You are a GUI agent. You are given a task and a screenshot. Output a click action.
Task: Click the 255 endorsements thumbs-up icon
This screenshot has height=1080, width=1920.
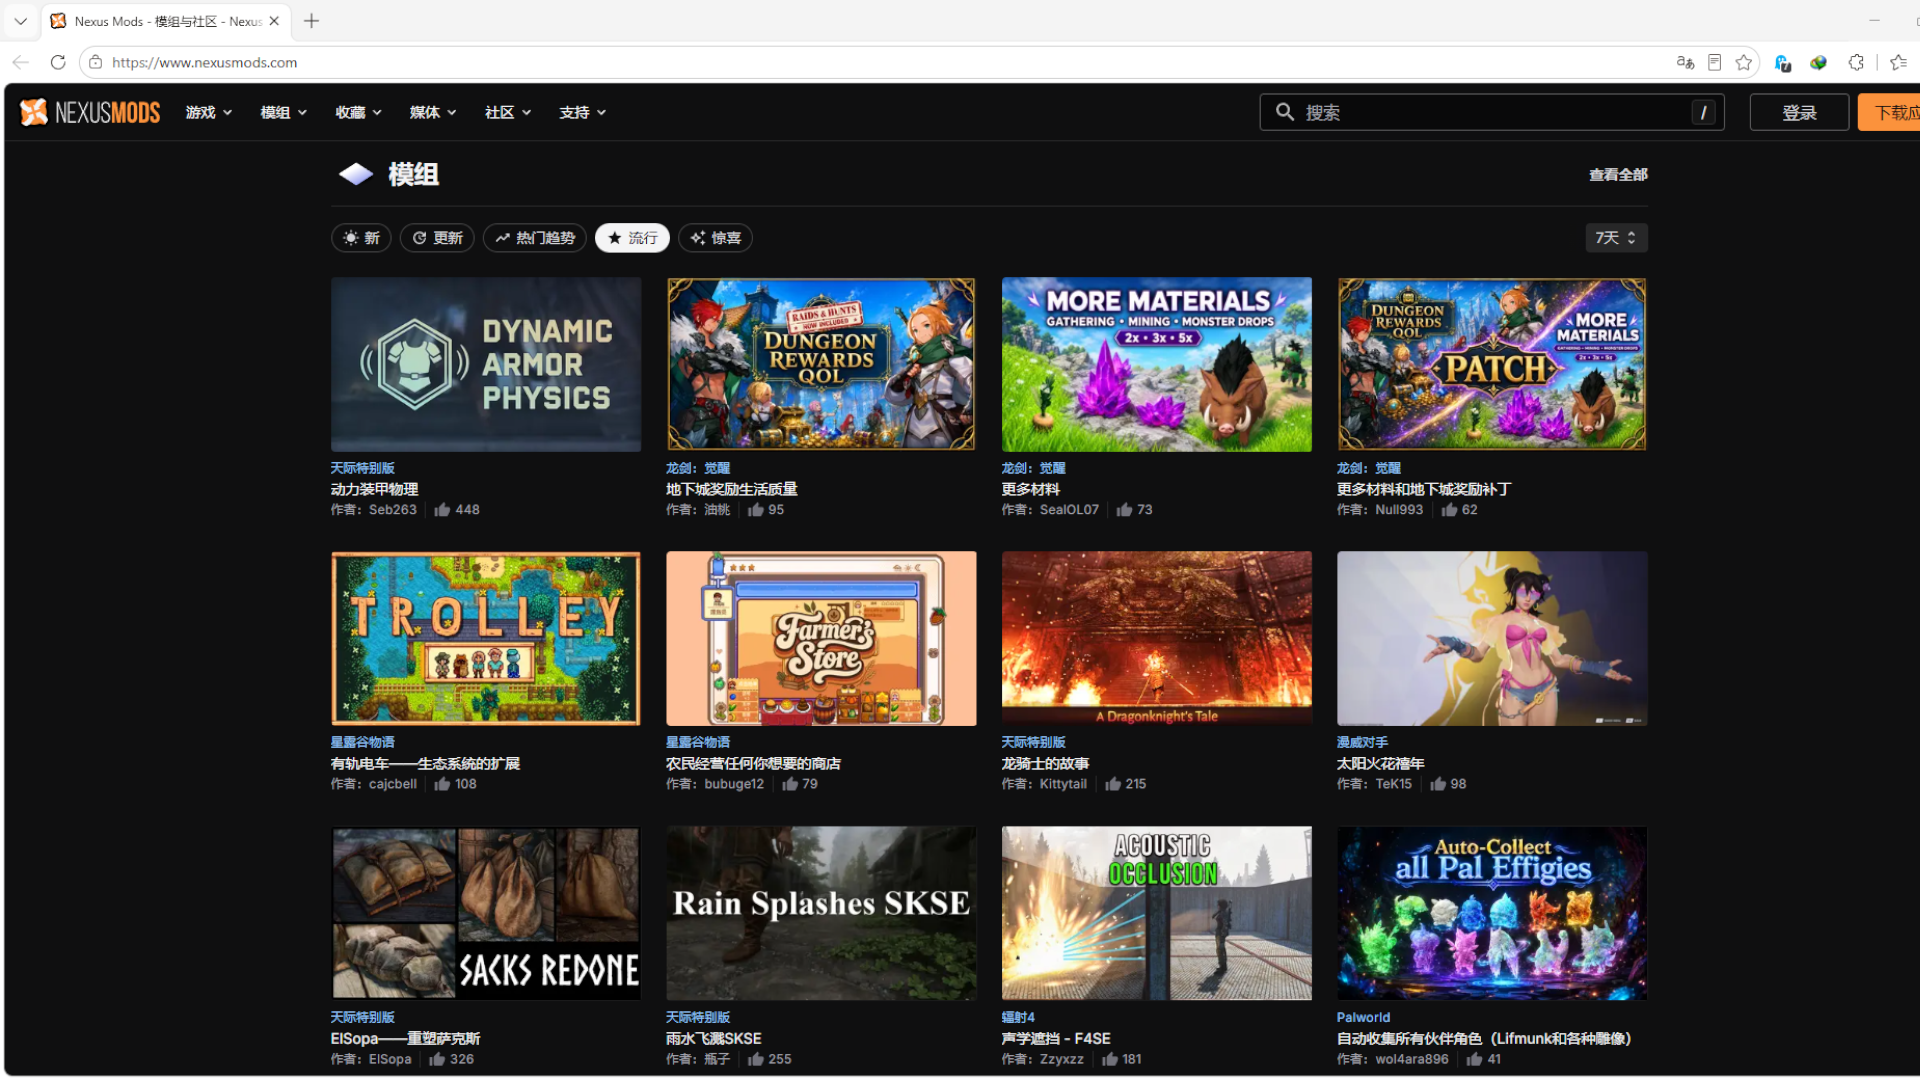click(755, 1059)
